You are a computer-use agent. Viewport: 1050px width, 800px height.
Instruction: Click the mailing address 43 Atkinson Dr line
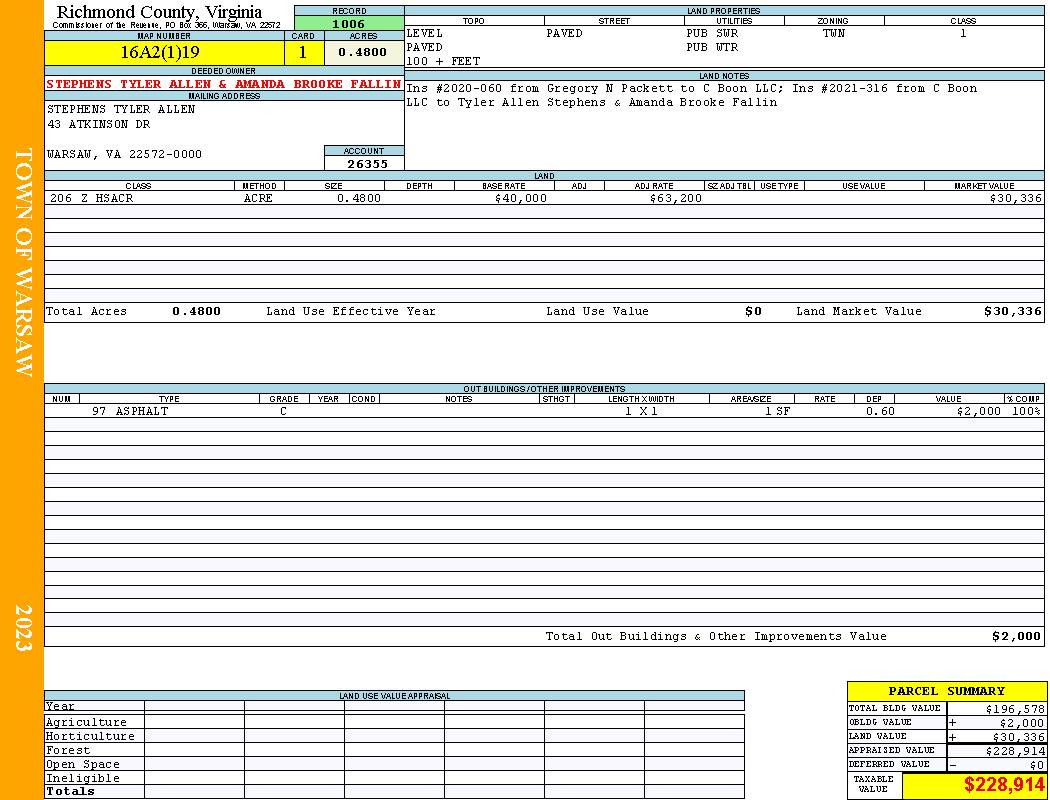(x=98, y=125)
